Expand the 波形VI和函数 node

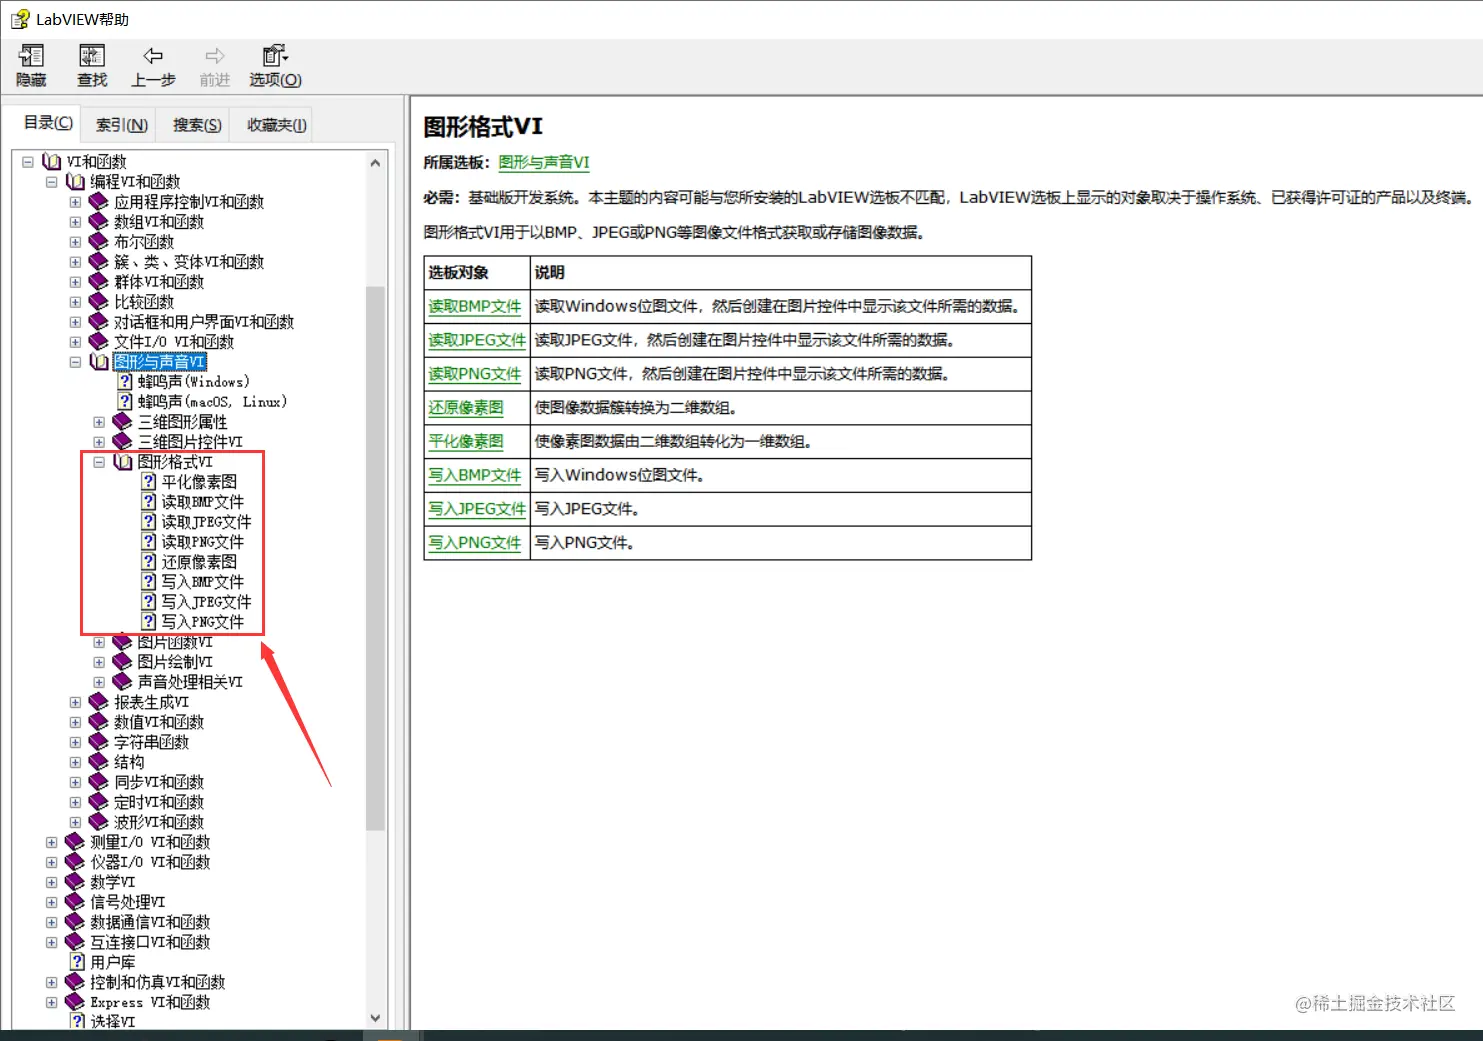[x=75, y=822]
